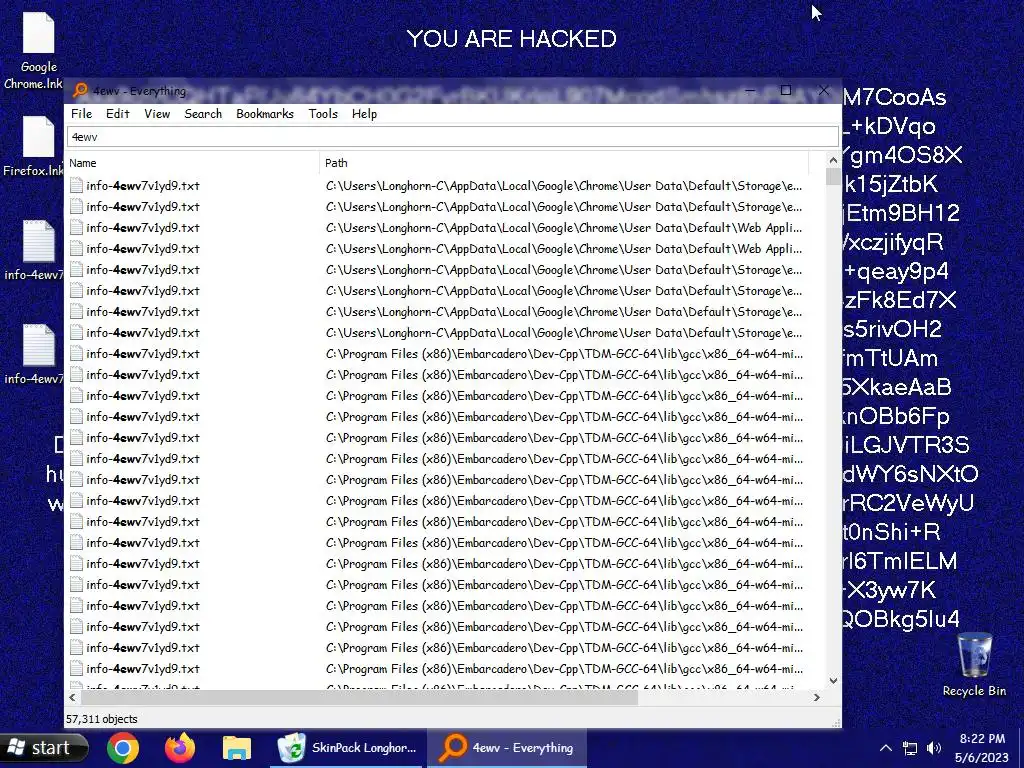Click the file icon of the last fully visible row
The image size is (1024, 768).
click(x=76, y=668)
